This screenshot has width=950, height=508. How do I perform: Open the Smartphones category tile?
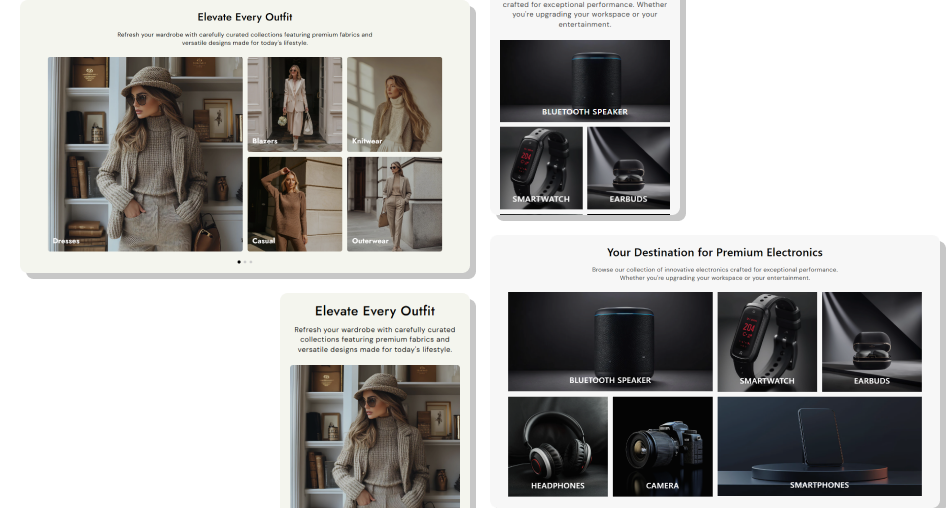tap(820, 447)
